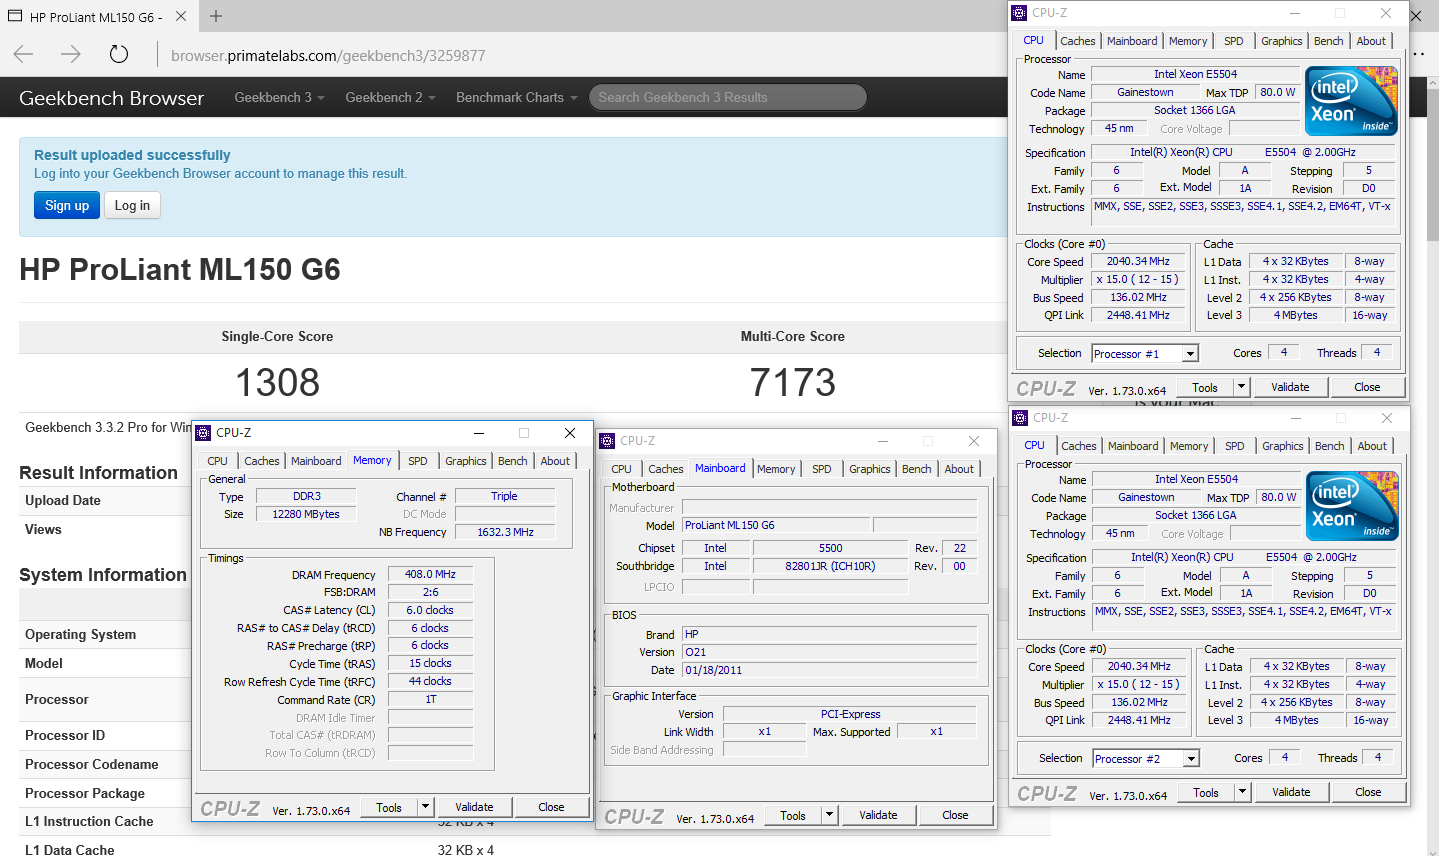Click the Multi-Core Score 7173
This screenshot has height=856, width=1439.
[793, 382]
